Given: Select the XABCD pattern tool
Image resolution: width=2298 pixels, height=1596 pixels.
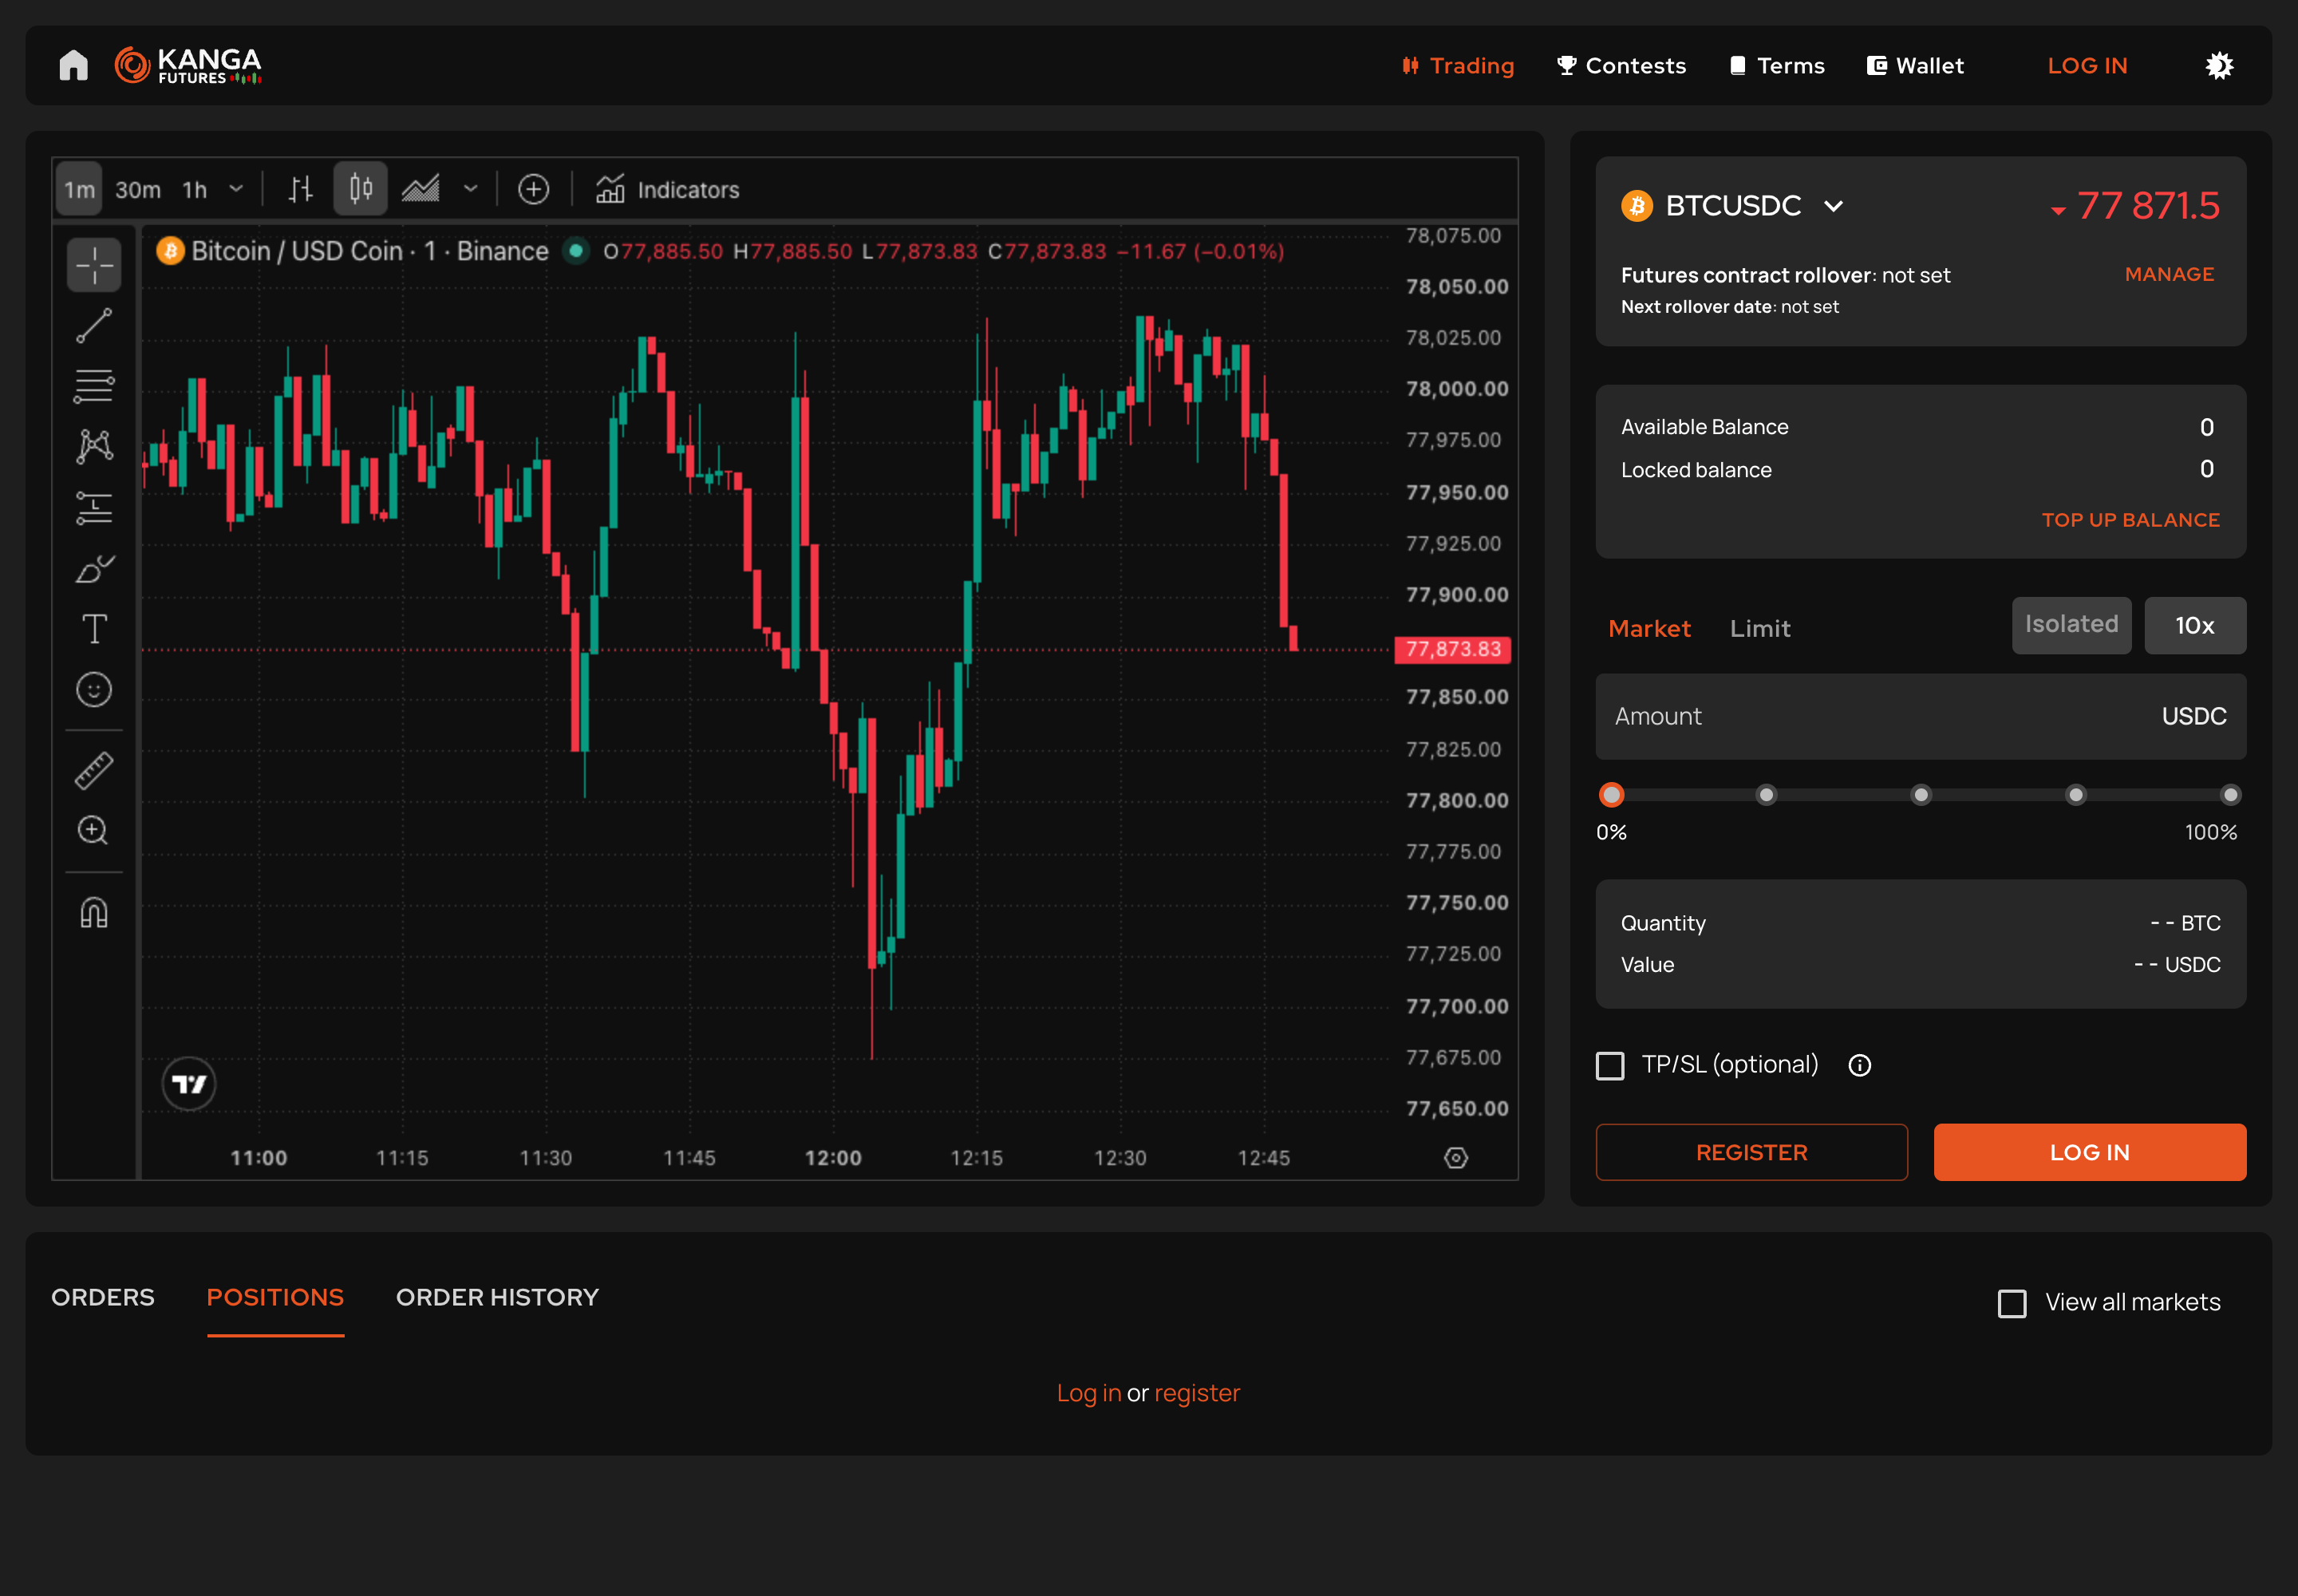Looking at the screenshot, I should coord(94,446).
